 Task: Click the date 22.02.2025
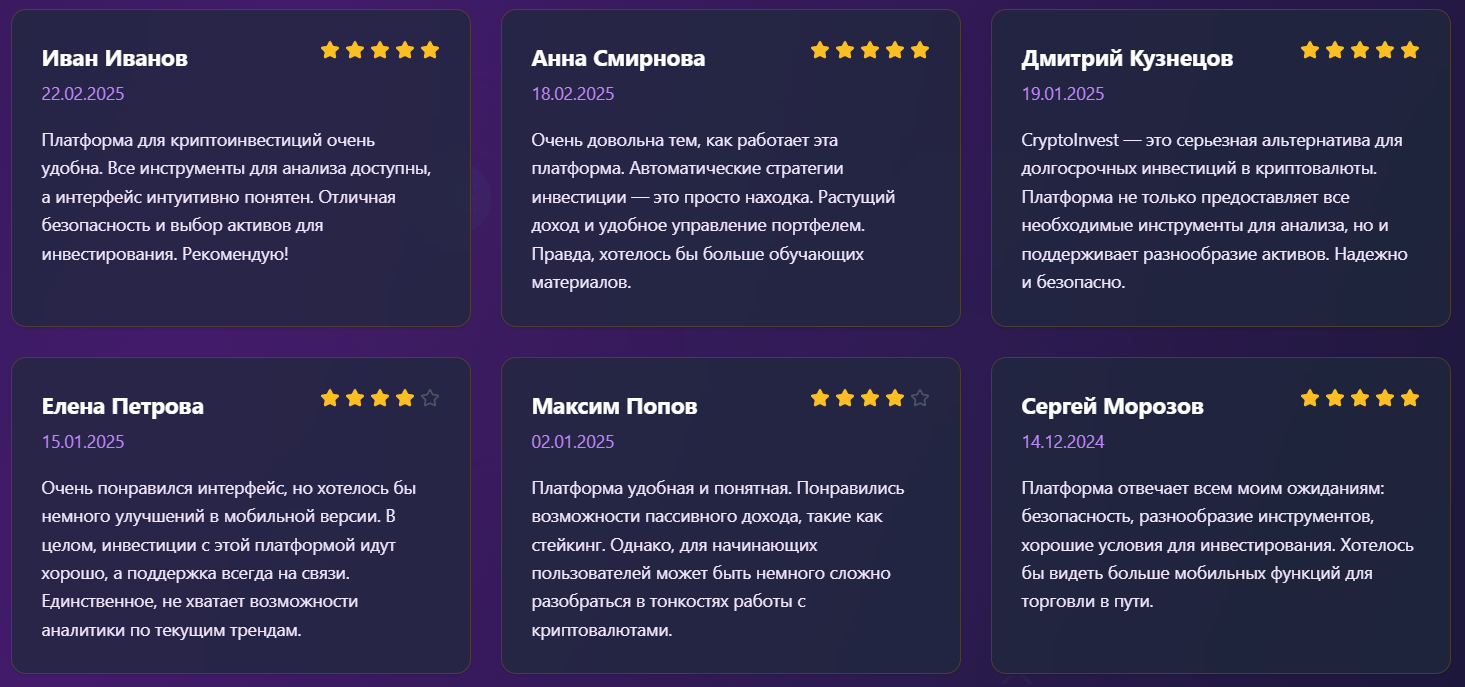(x=83, y=95)
